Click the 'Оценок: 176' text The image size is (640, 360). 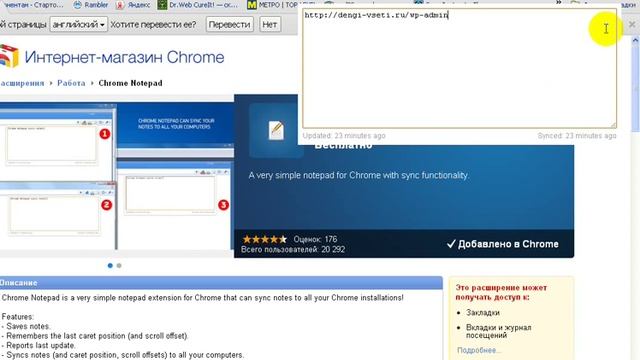[315, 239]
